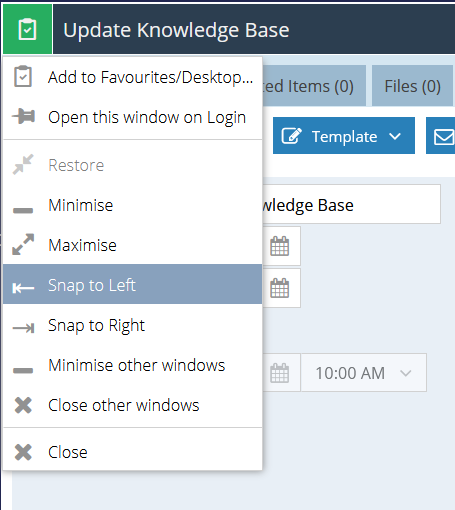Switch to the Items (0) tab
Image resolution: width=455 pixels, height=510 pixels.
click(x=313, y=86)
